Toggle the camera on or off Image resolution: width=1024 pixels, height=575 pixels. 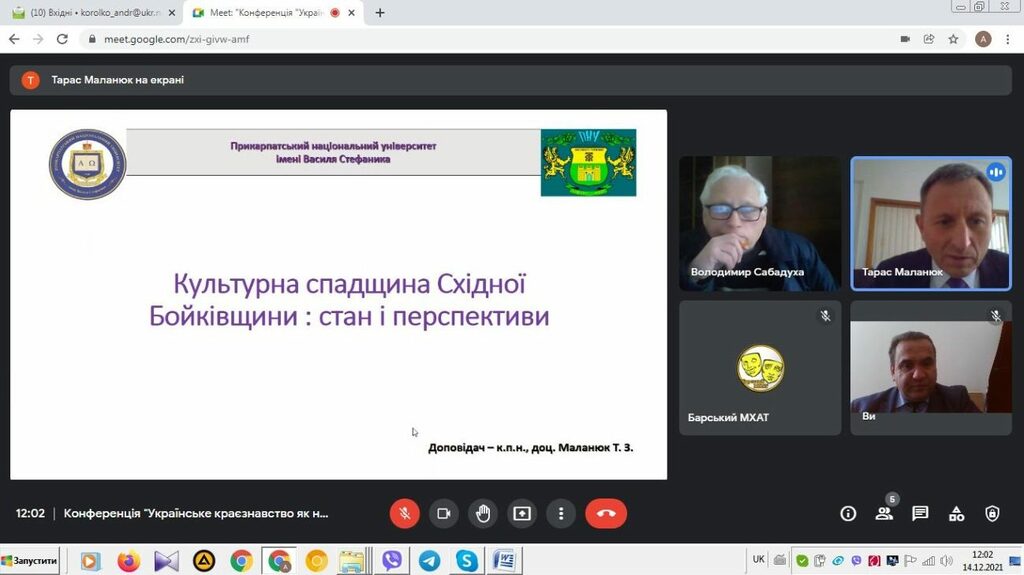(x=443, y=513)
